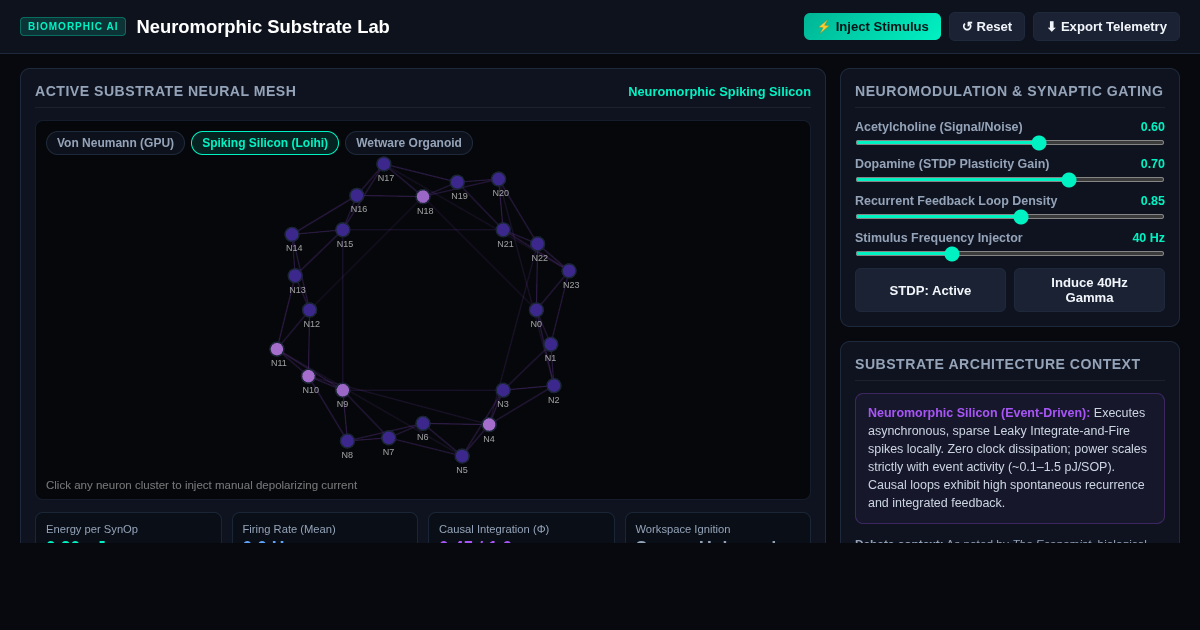The height and width of the screenshot is (630, 1200).
Task: Depolarize neuron N23
Action: point(569,271)
